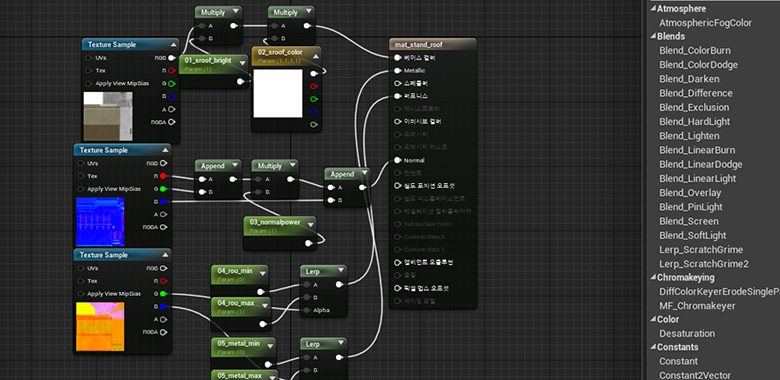Click the red R output pin on the normal-map Texture Sample
The image size is (780, 380).
pos(163,176)
